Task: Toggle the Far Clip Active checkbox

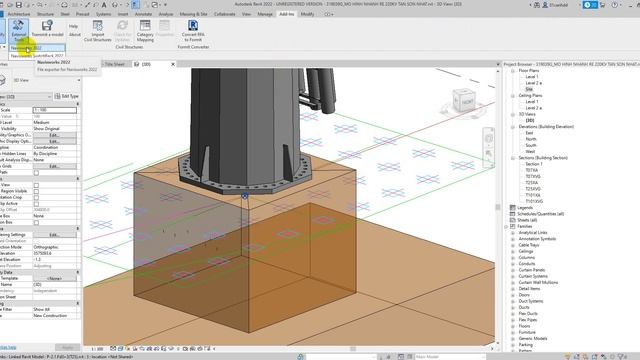Action: 36,204
